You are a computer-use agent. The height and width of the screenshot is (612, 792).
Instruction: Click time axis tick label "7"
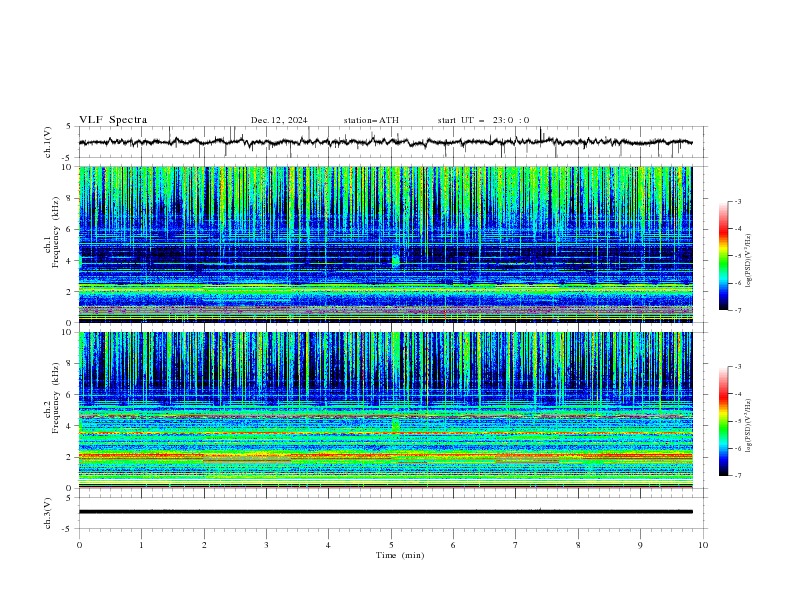pyautogui.click(x=516, y=545)
